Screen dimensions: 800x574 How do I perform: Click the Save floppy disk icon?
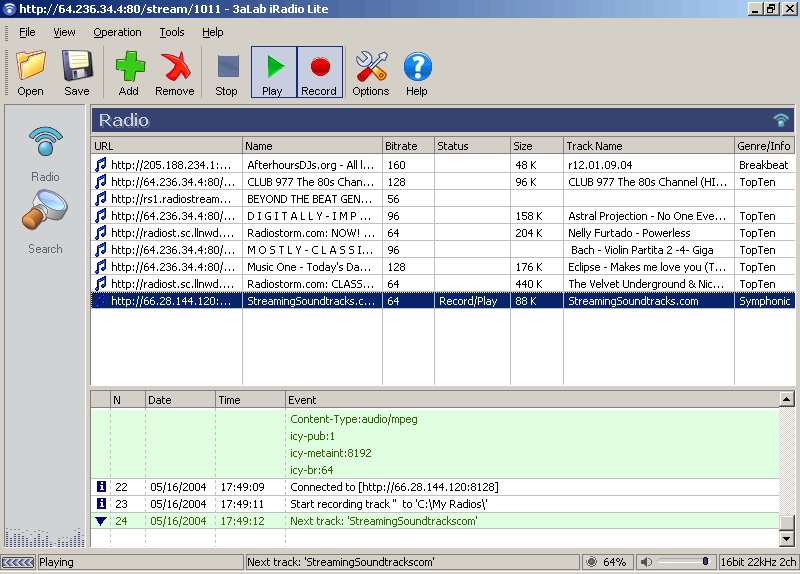(x=77, y=72)
